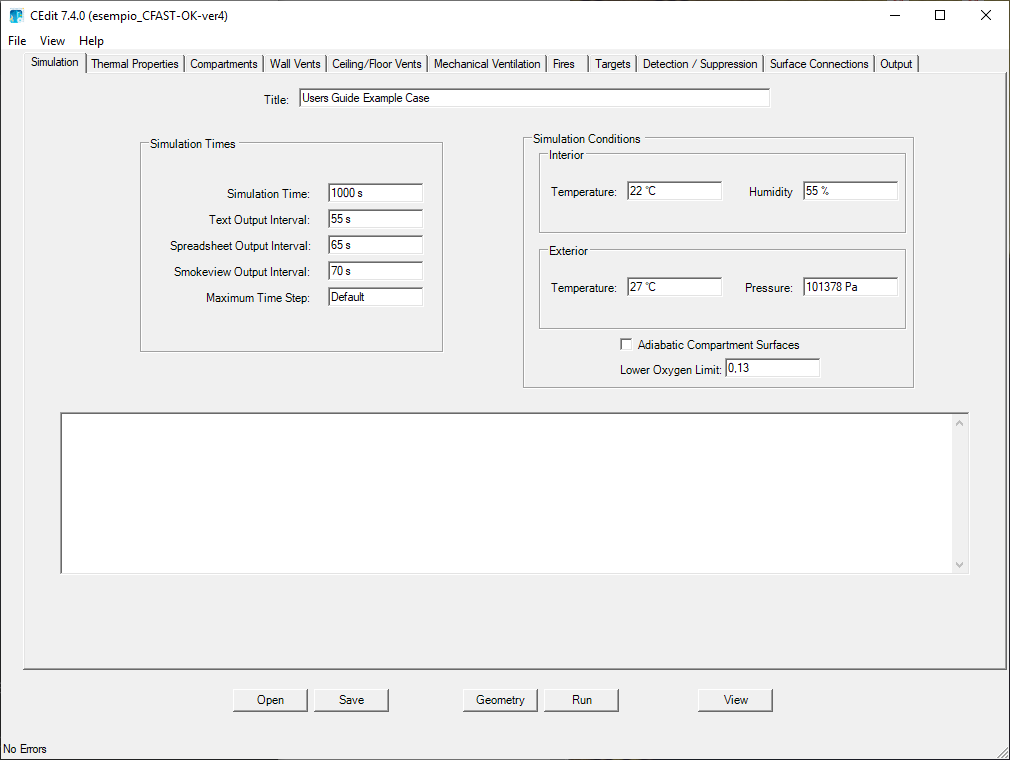This screenshot has height=760, width=1010.
Task: Click the scroll down arrow in message box
Action: 960,565
